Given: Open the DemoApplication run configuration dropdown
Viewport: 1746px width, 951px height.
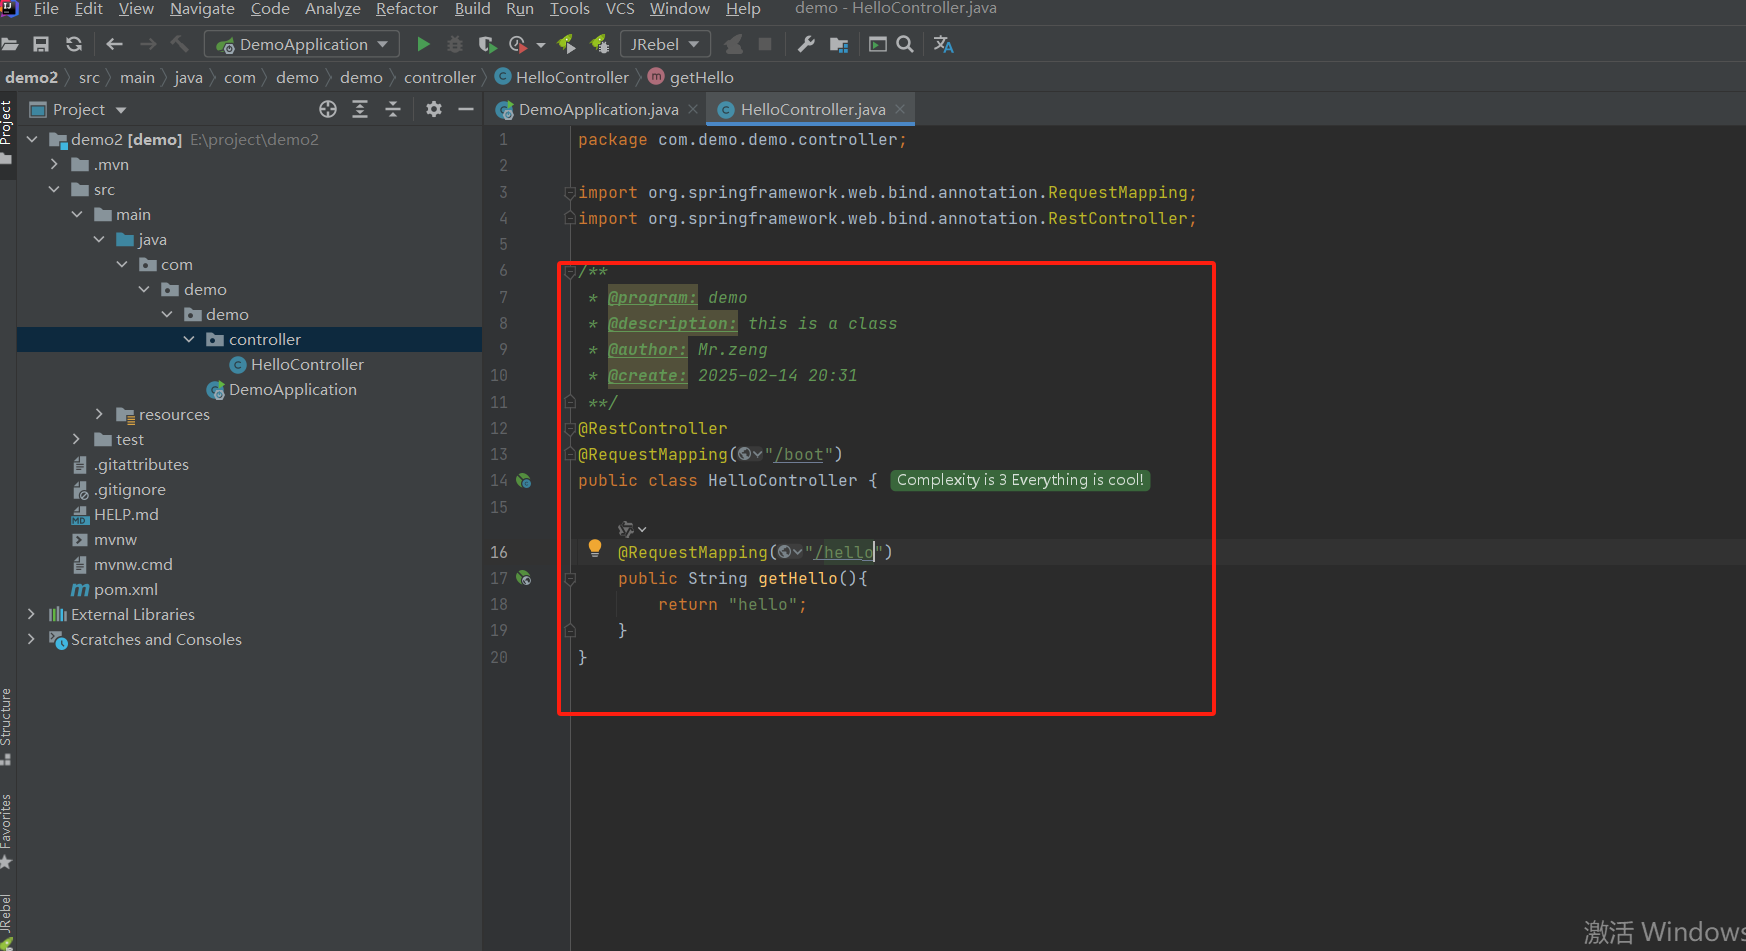Looking at the screenshot, I should [302, 44].
